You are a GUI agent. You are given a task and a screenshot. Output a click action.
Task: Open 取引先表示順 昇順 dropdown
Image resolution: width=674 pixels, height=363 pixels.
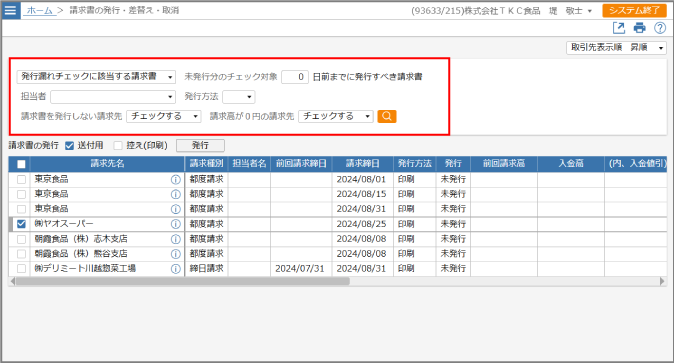pyautogui.click(x=616, y=47)
